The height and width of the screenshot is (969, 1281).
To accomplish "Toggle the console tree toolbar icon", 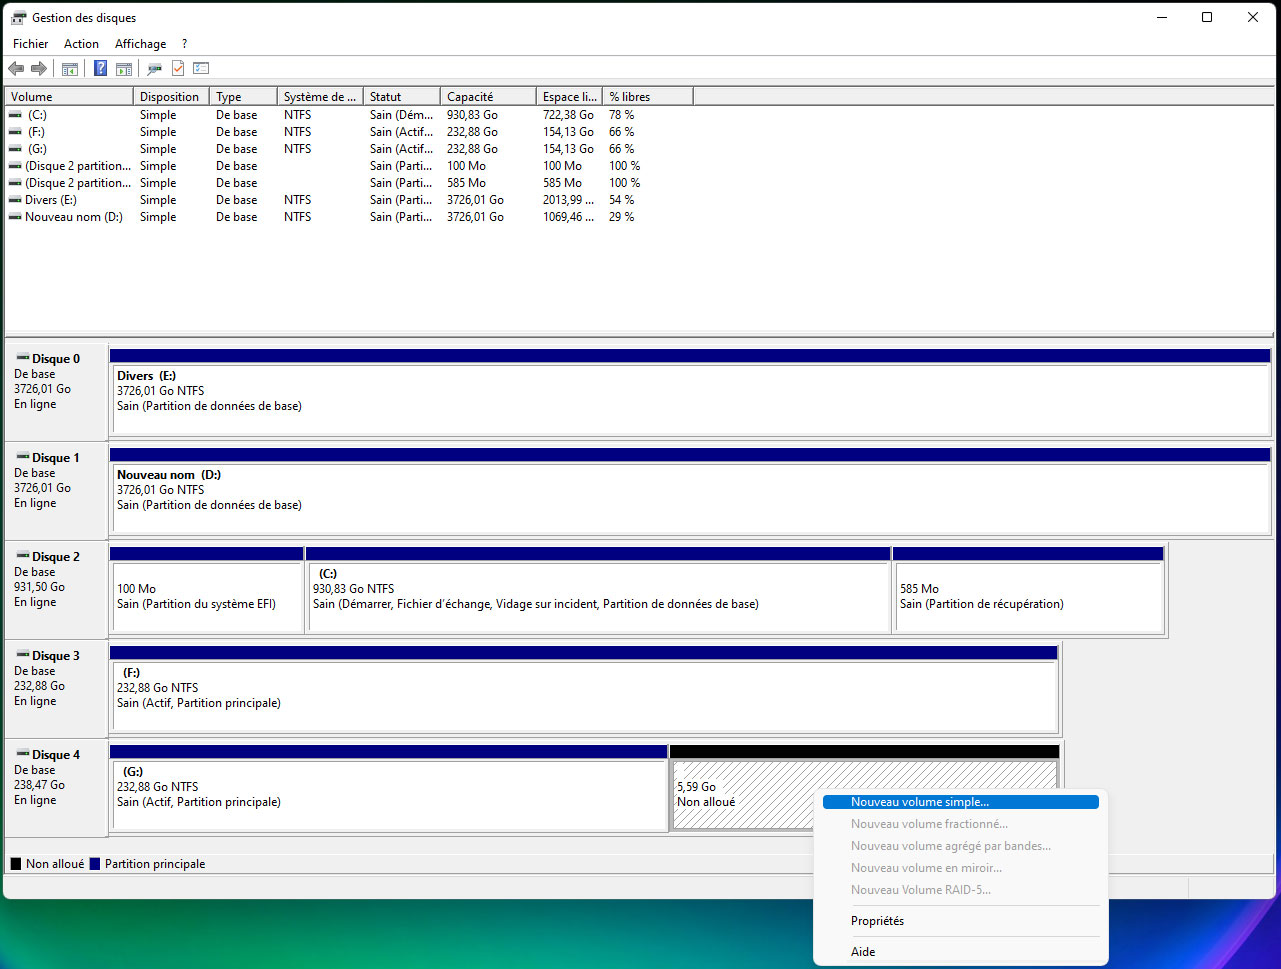I will tap(70, 68).
